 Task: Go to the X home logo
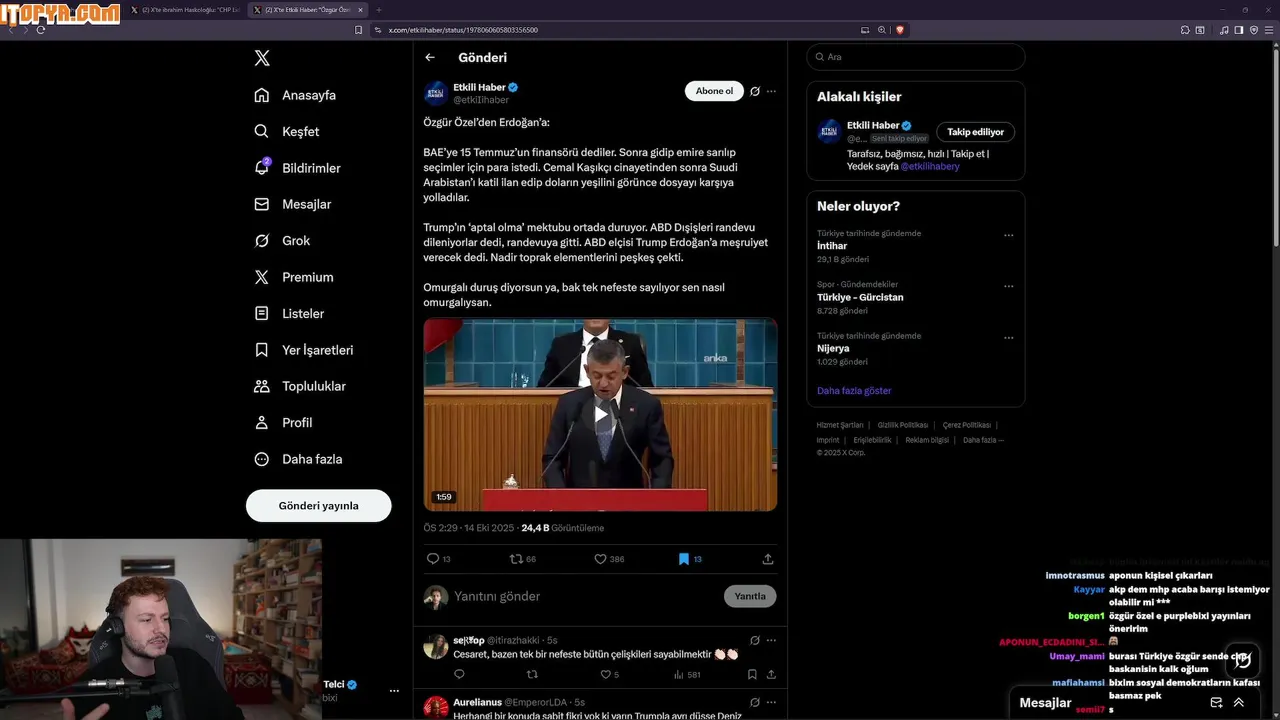[262, 58]
